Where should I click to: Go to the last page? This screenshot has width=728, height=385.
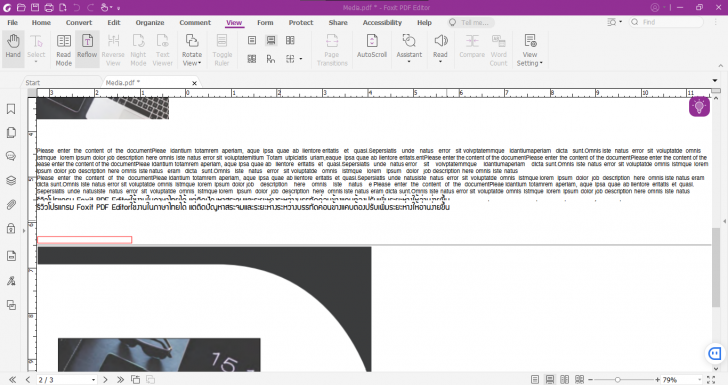click(x=120, y=379)
